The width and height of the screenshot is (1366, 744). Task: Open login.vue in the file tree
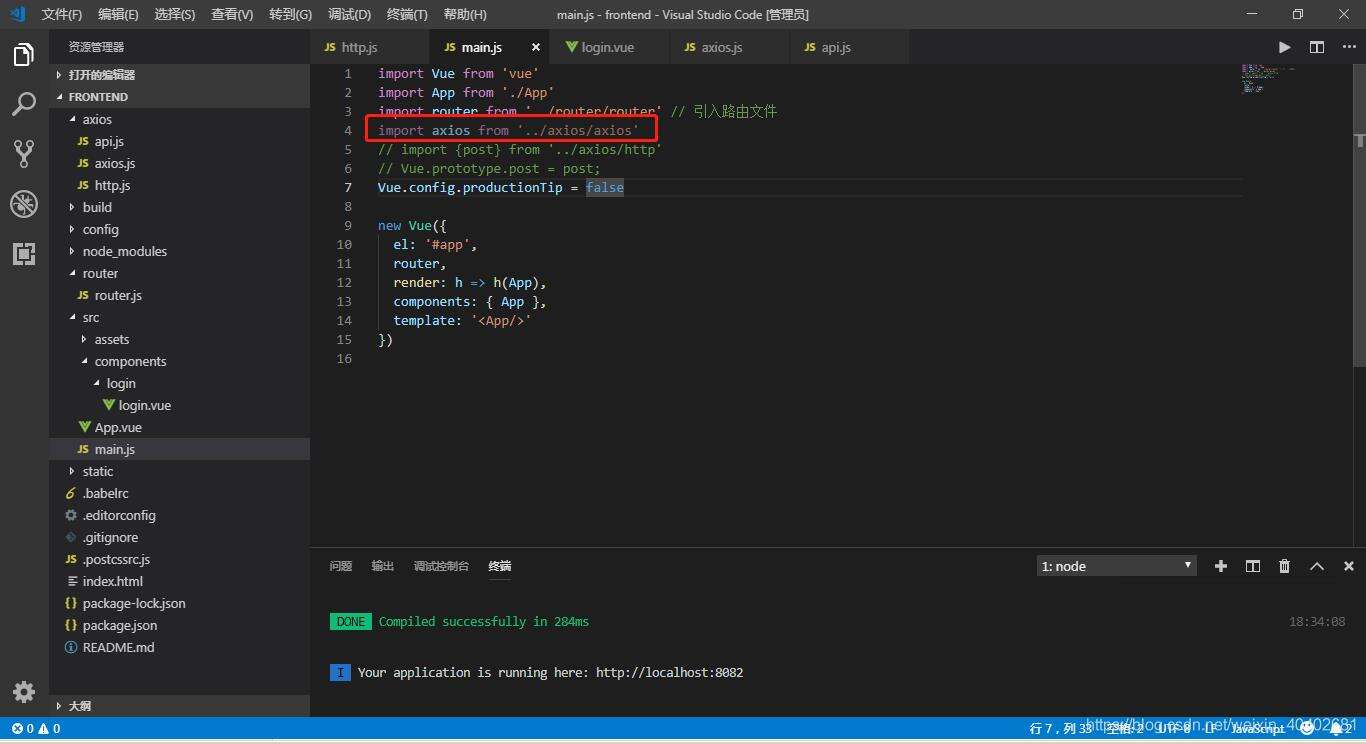click(x=180, y=405)
